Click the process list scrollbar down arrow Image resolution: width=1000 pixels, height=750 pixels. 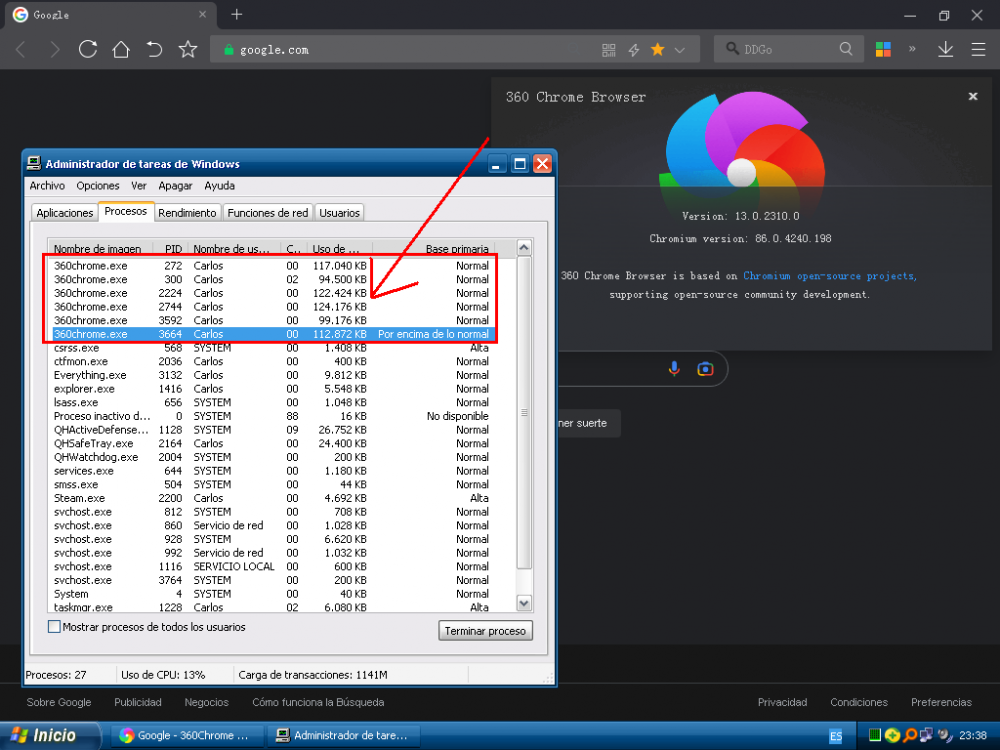coord(524,603)
